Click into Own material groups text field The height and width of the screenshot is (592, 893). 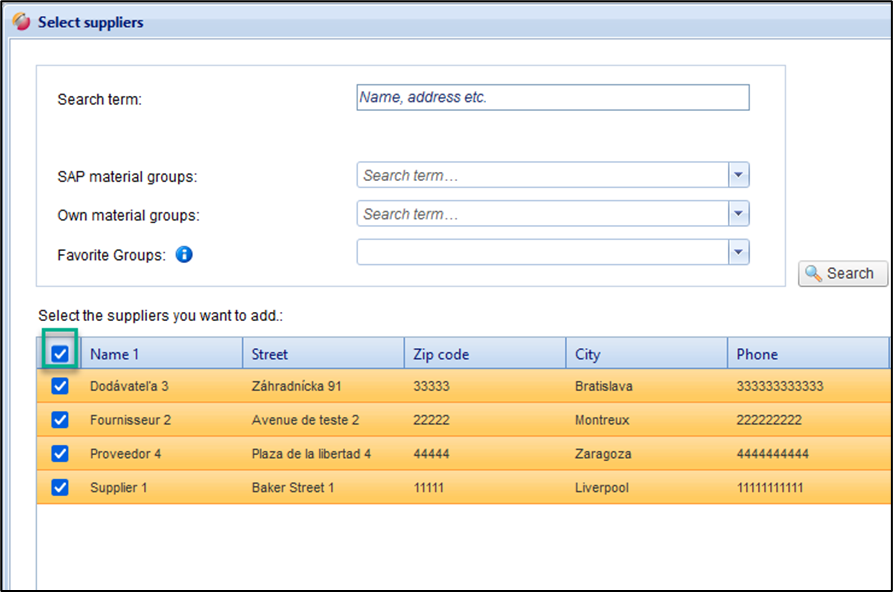pyautogui.click(x=542, y=214)
